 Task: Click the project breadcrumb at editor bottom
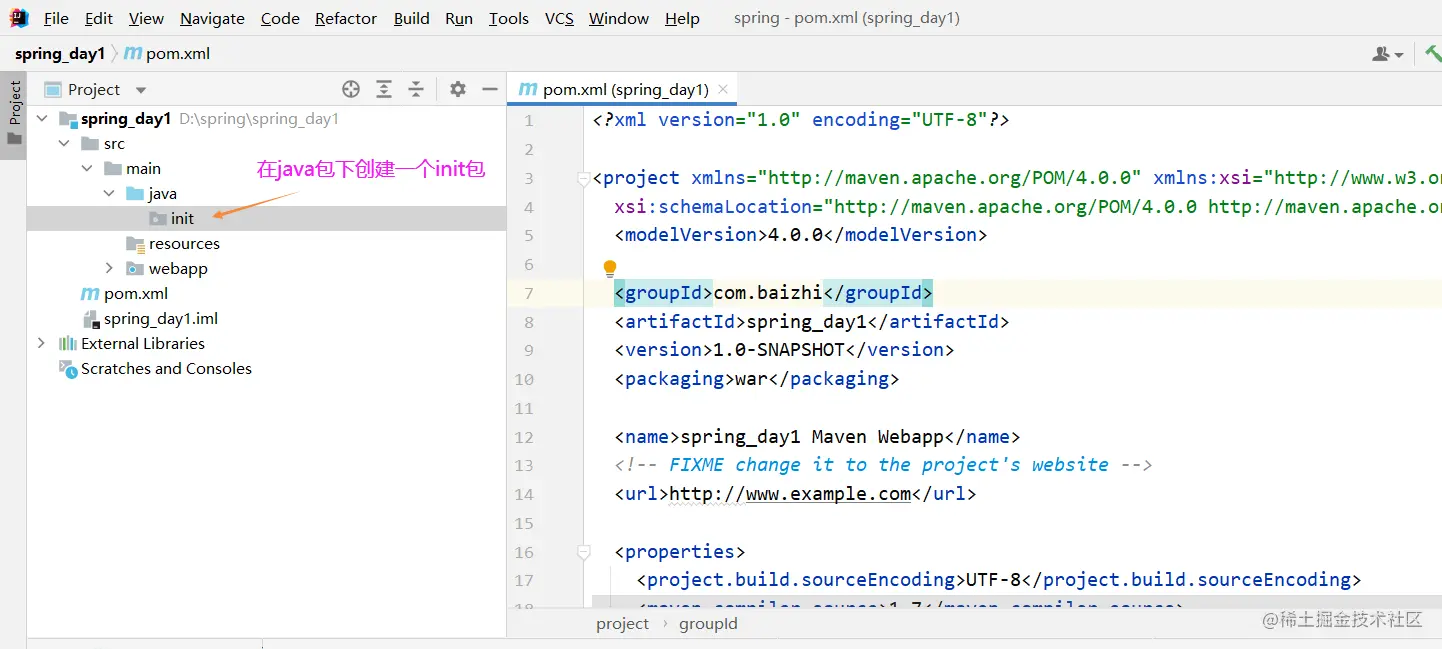tap(623, 623)
